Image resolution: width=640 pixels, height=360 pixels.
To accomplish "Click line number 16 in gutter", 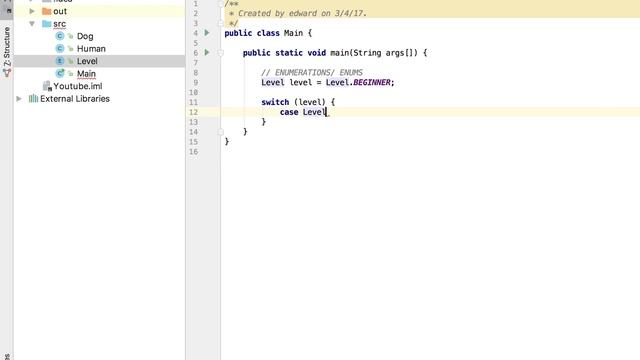I will point(193,151).
